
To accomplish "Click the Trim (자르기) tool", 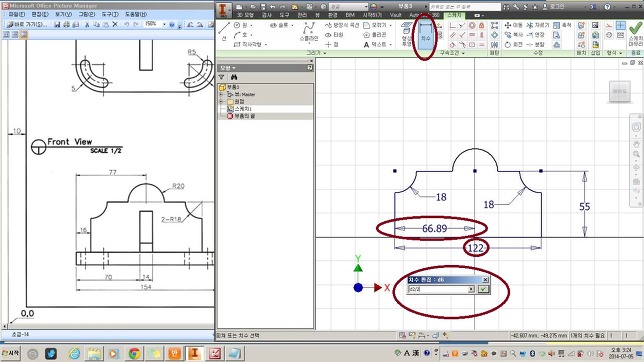I will coord(538,25).
